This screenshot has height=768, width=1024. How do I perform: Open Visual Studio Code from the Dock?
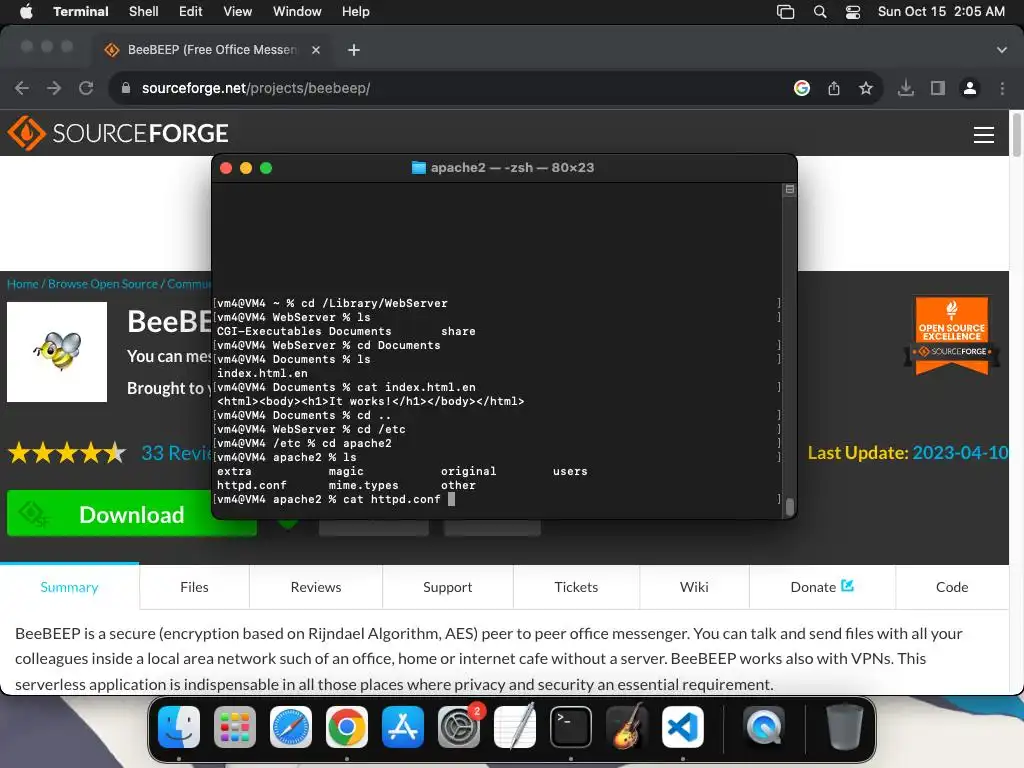[682, 727]
